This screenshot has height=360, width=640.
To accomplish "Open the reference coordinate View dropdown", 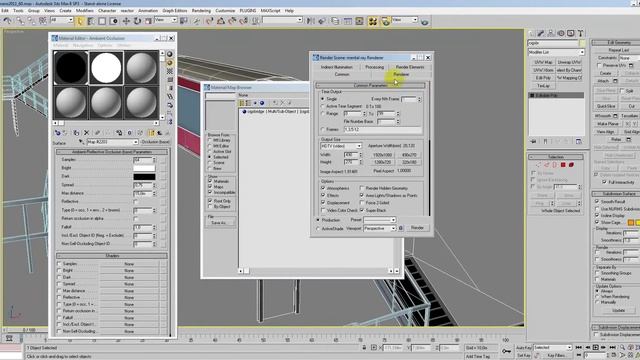I will coord(166,20).
